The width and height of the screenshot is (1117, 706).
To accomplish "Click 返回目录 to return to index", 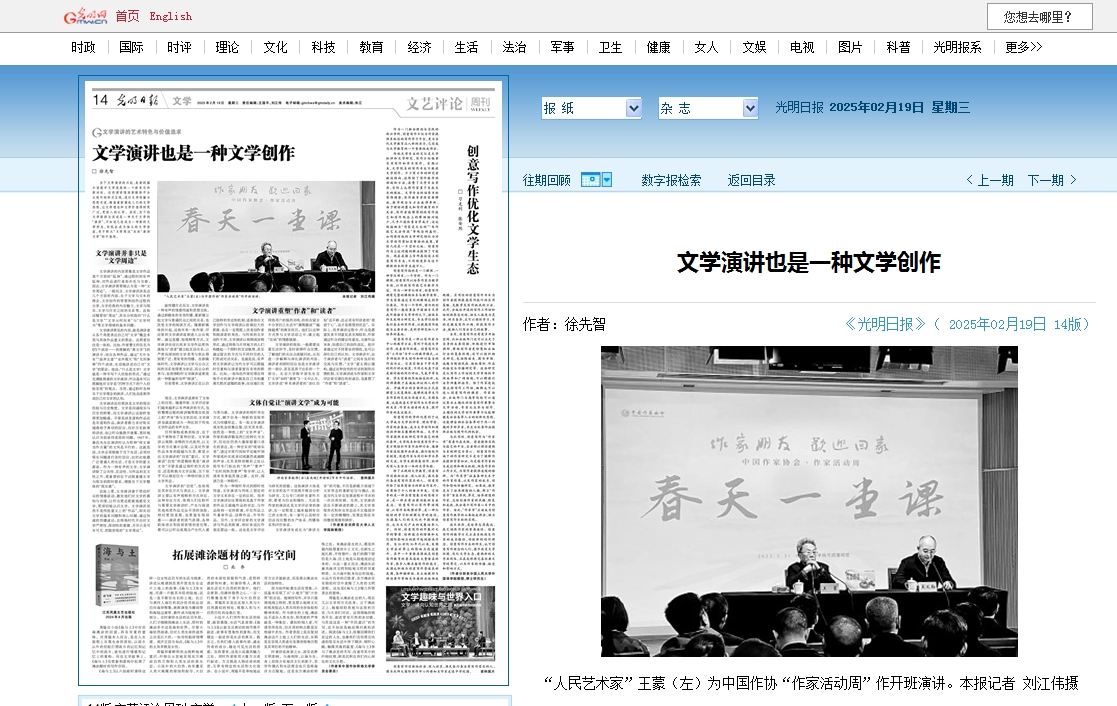I will point(751,180).
